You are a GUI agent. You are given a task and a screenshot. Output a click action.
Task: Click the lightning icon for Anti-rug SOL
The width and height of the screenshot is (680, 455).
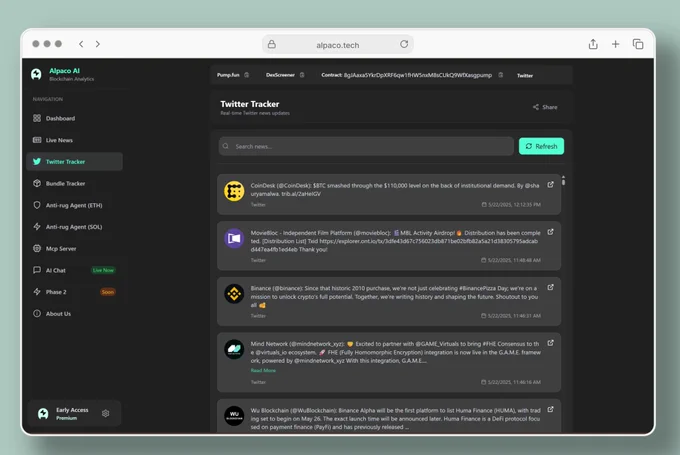click(x=37, y=226)
